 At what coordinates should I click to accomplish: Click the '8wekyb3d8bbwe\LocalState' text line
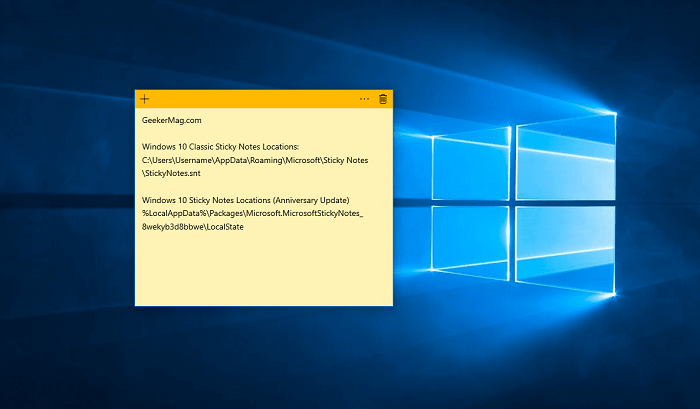tap(193, 227)
